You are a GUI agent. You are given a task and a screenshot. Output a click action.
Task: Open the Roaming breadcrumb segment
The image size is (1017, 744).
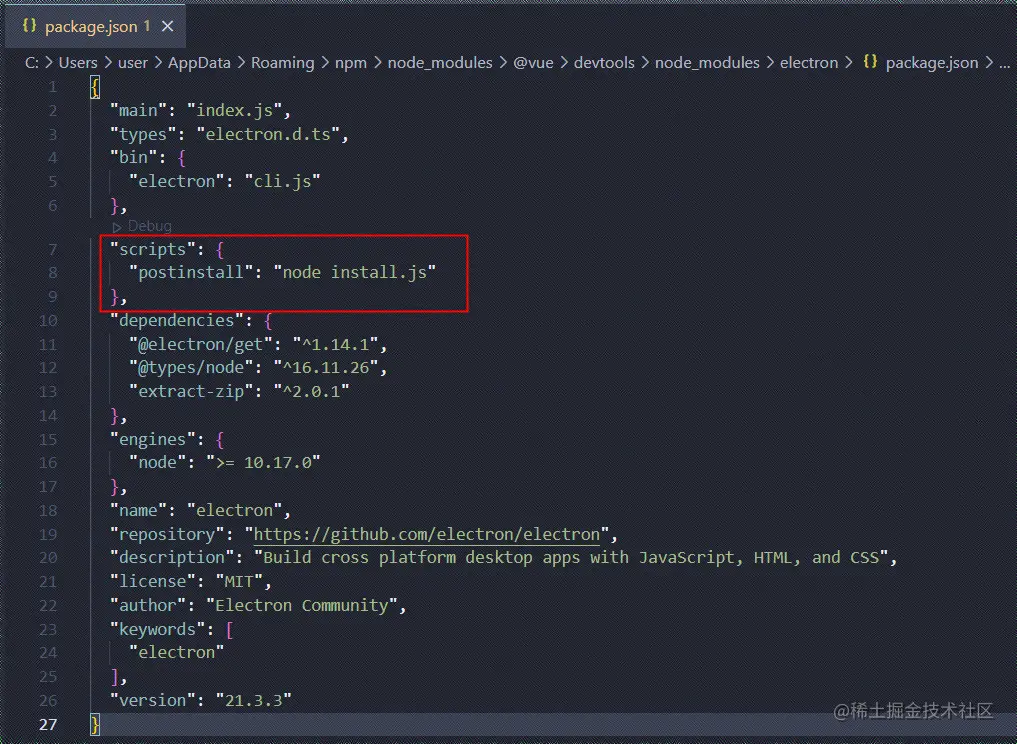(282, 62)
